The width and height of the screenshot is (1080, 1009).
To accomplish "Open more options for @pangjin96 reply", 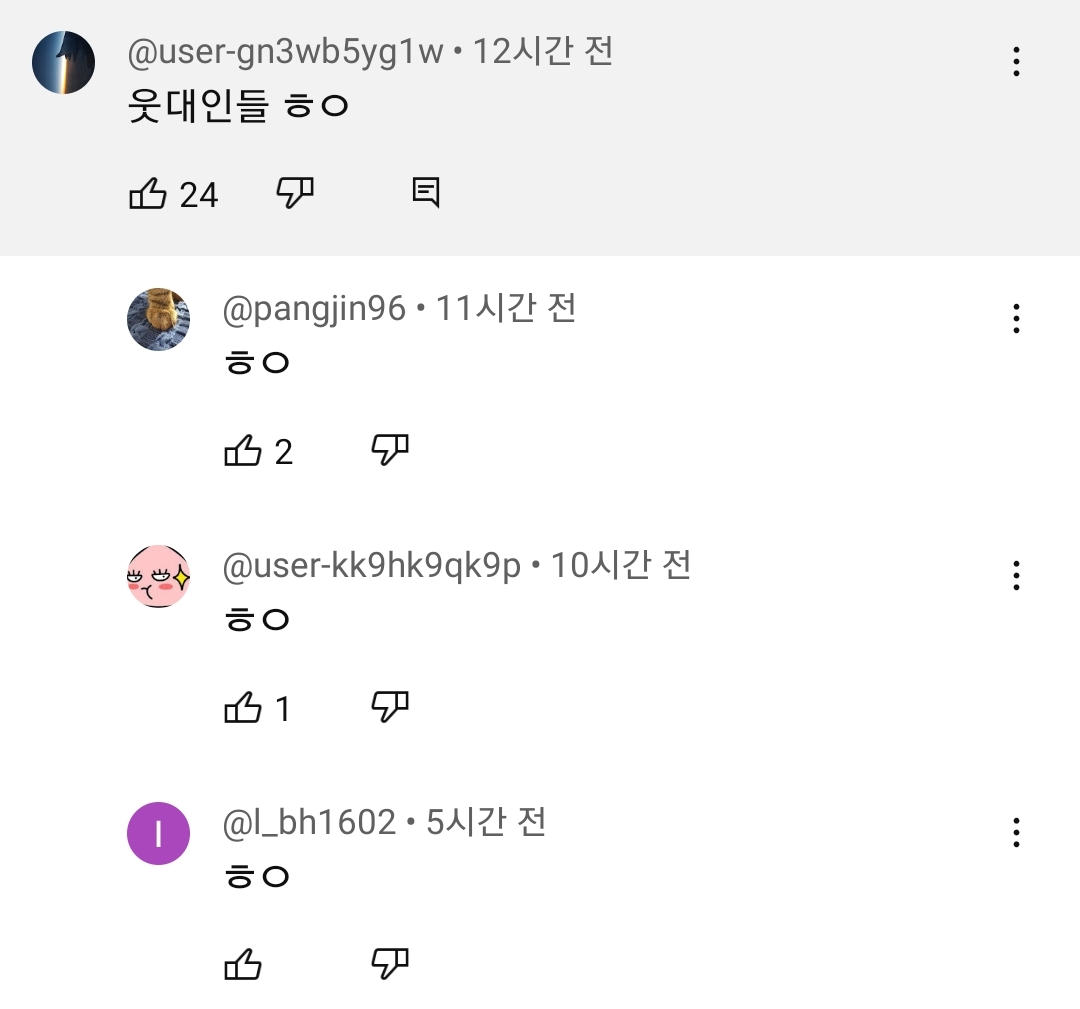I will point(1016,319).
